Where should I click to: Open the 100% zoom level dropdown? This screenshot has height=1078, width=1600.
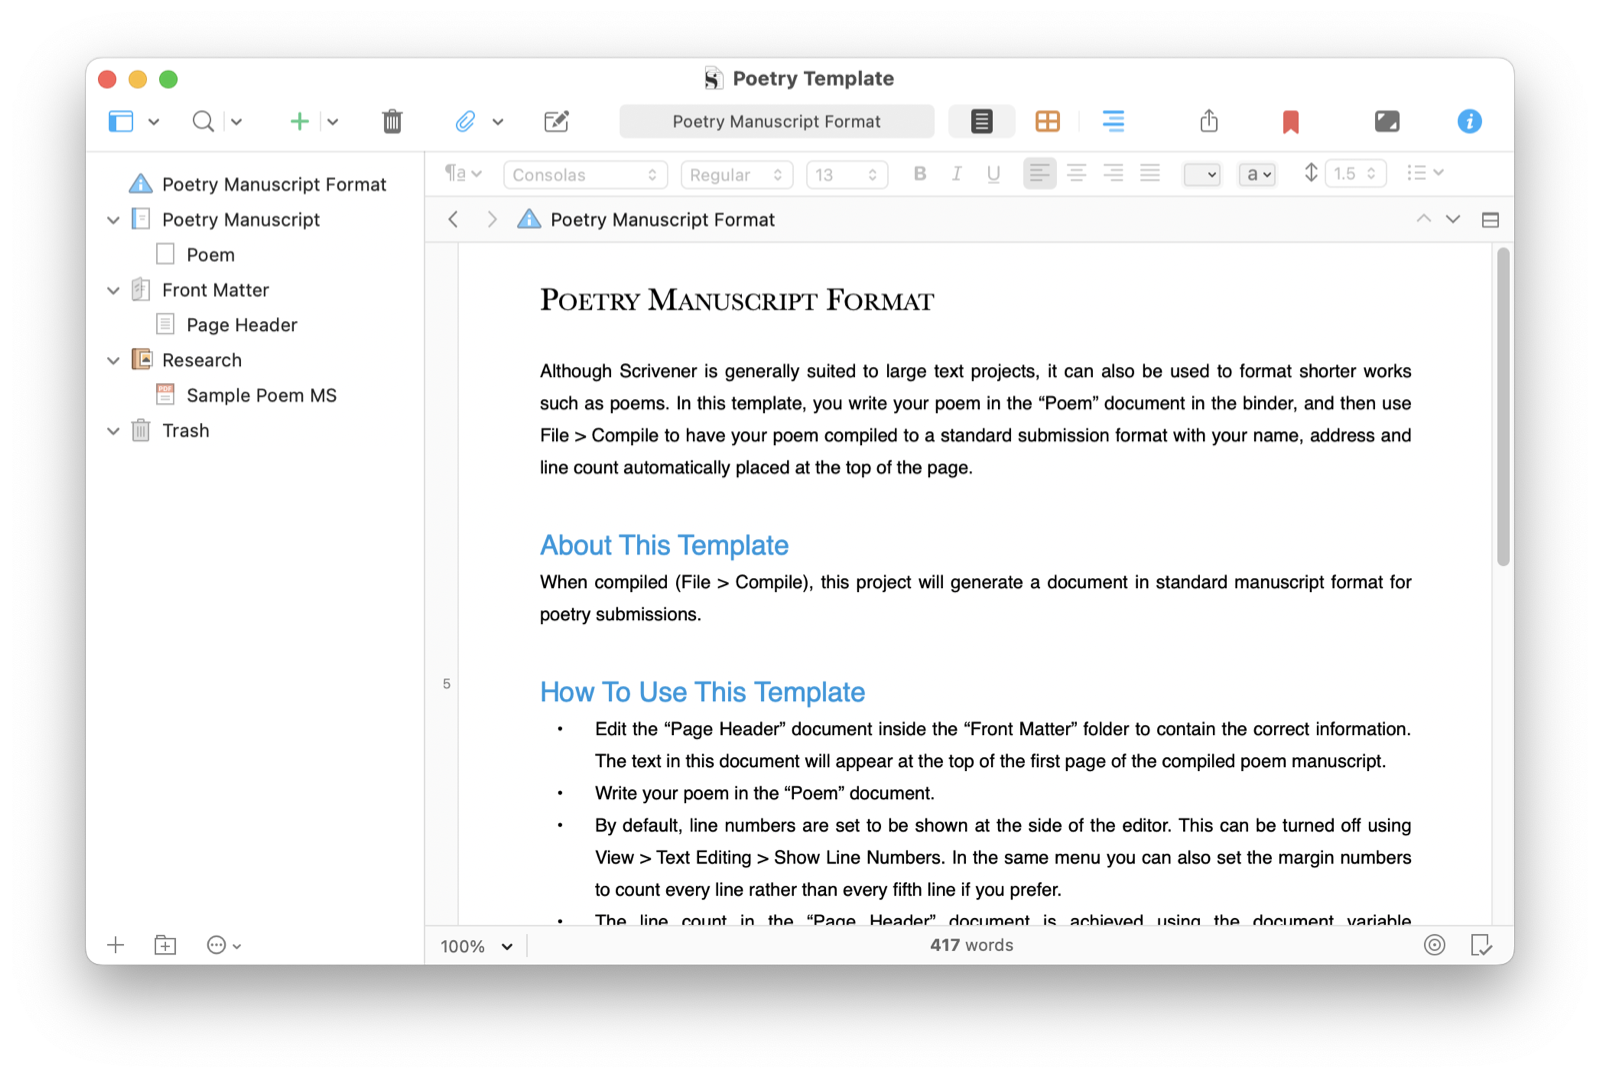pos(477,946)
